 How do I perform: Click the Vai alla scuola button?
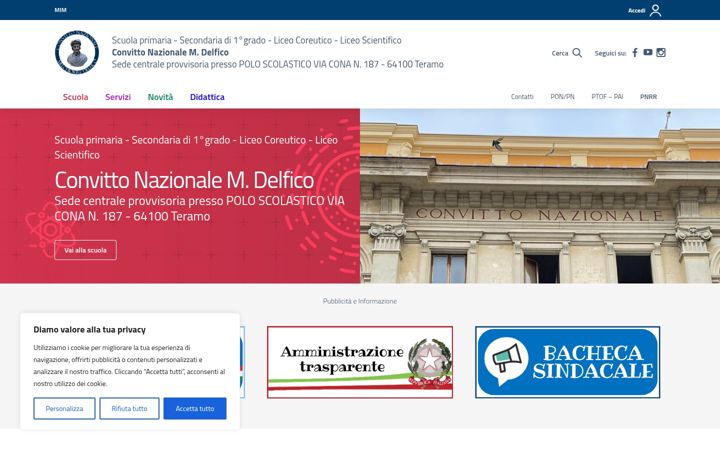click(85, 250)
